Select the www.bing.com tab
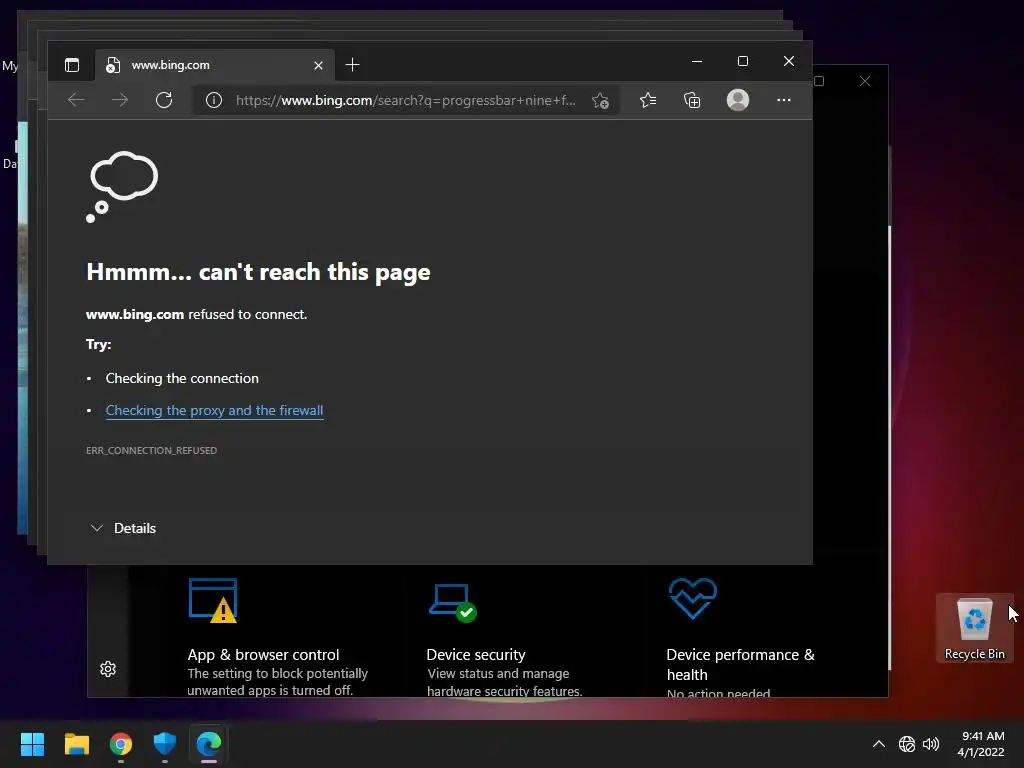Image resolution: width=1024 pixels, height=768 pixels. (x=215, y=65)
